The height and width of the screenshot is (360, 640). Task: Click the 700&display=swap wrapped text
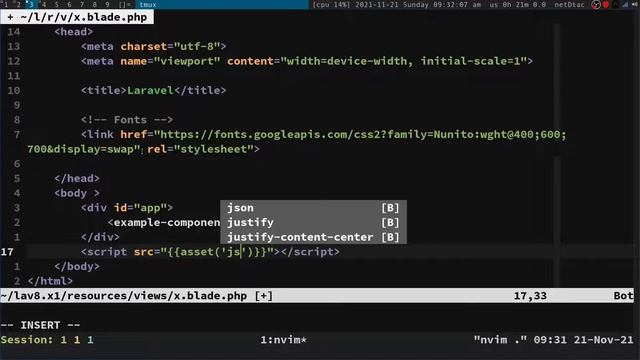[81, 149]
